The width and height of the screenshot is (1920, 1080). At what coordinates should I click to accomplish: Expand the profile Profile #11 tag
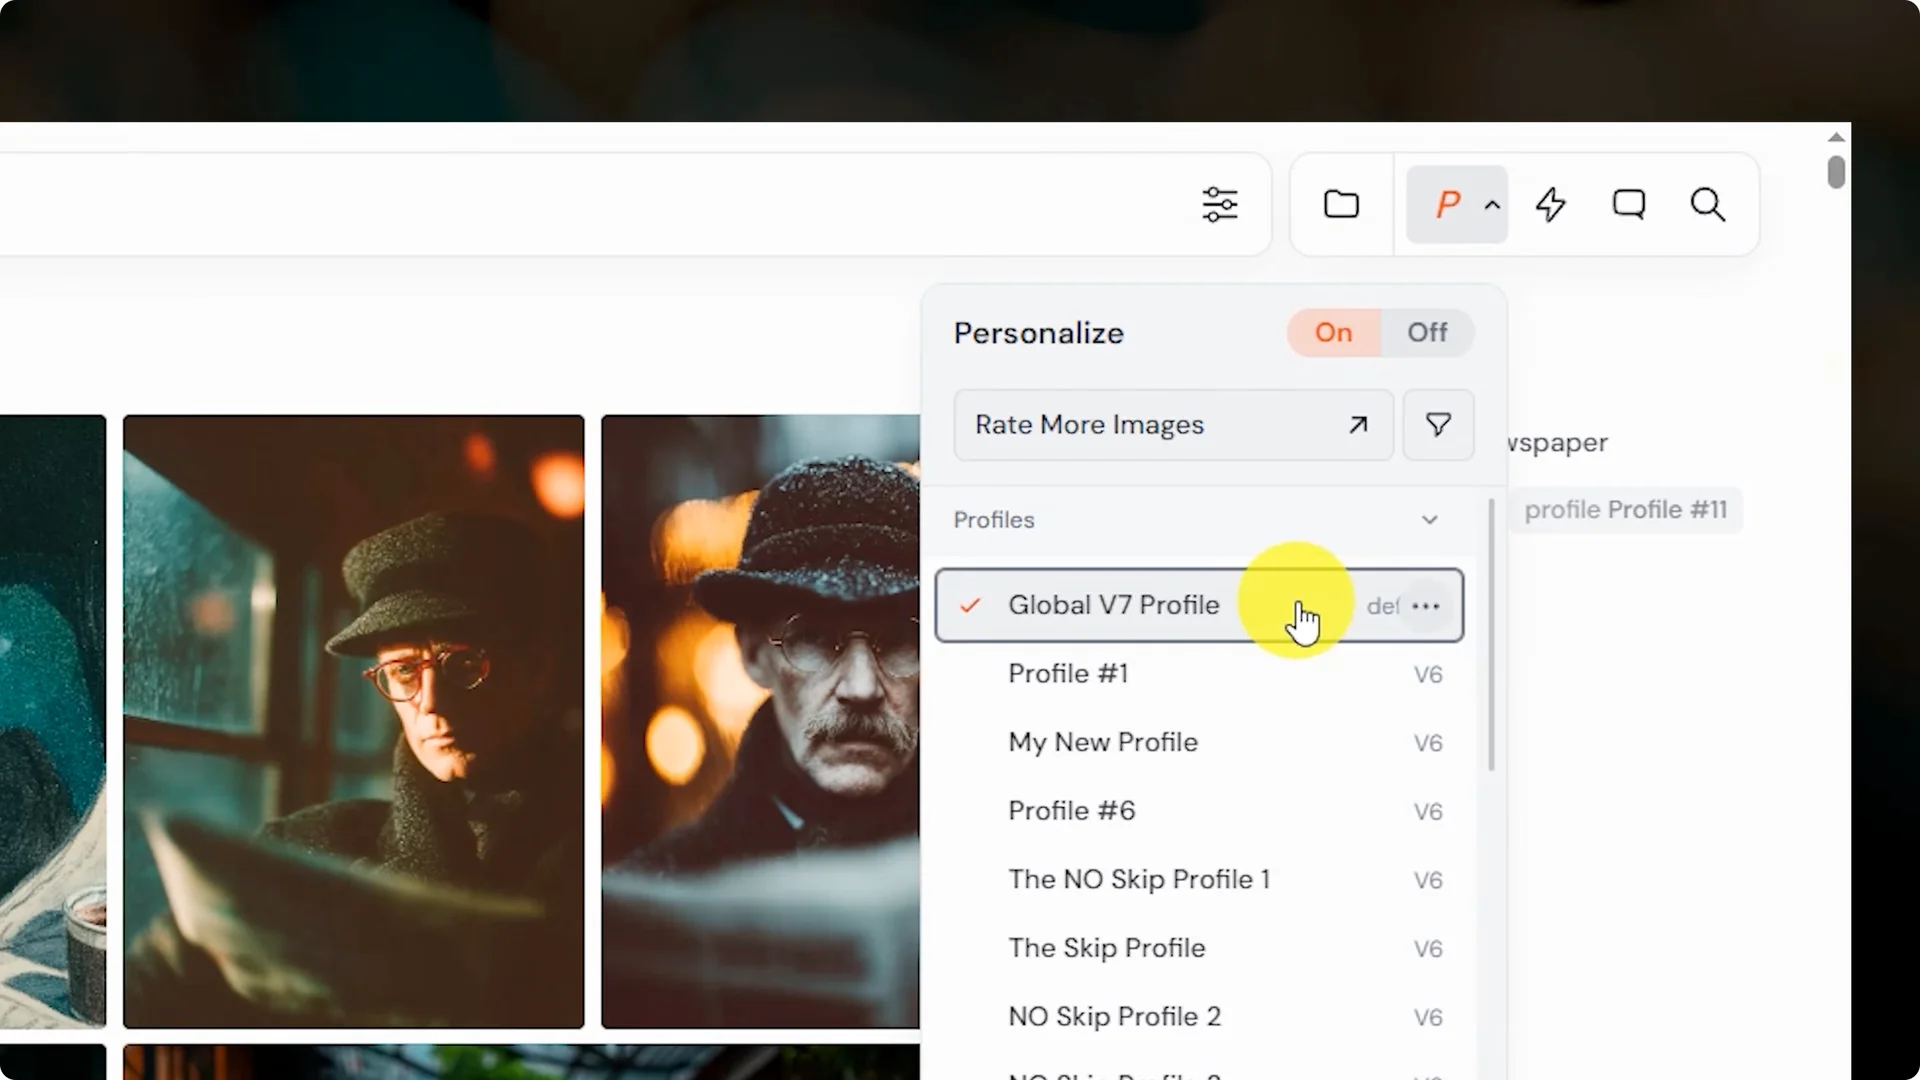pos(1626,509)
